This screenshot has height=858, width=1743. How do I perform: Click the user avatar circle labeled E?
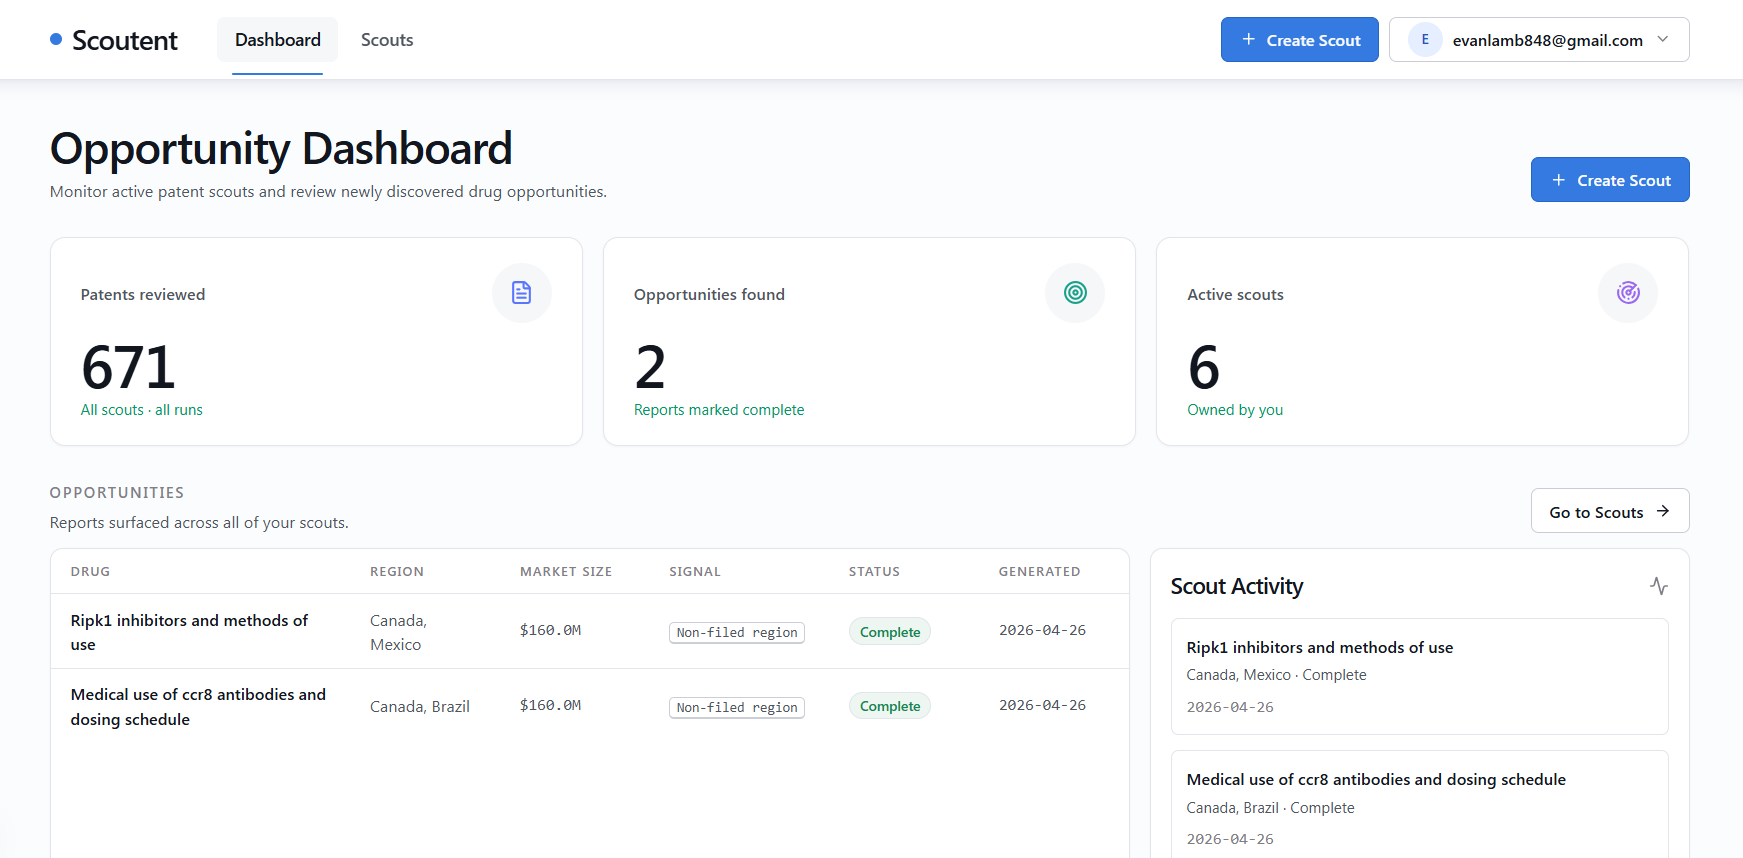click(x=1425, y=40)
